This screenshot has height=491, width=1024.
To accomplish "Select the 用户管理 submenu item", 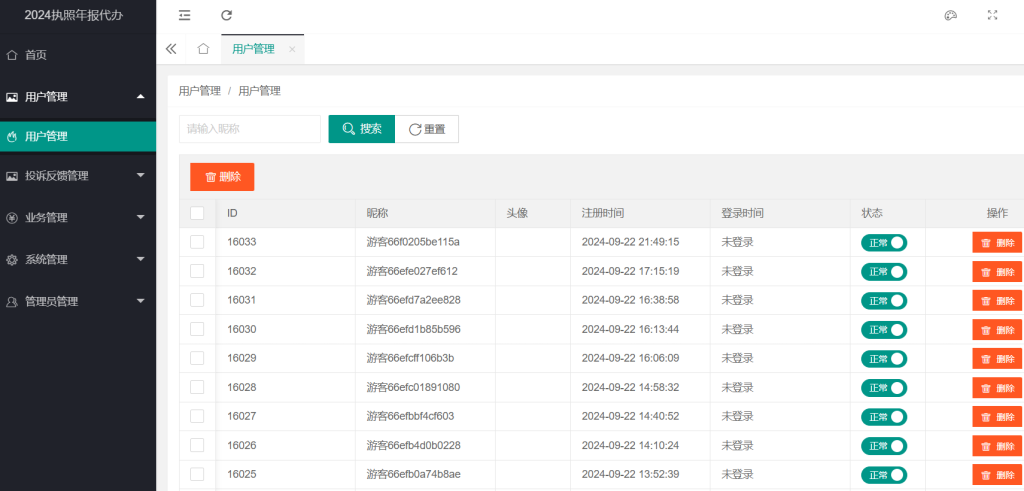I will pyautogui.click(x=47, y=136).
